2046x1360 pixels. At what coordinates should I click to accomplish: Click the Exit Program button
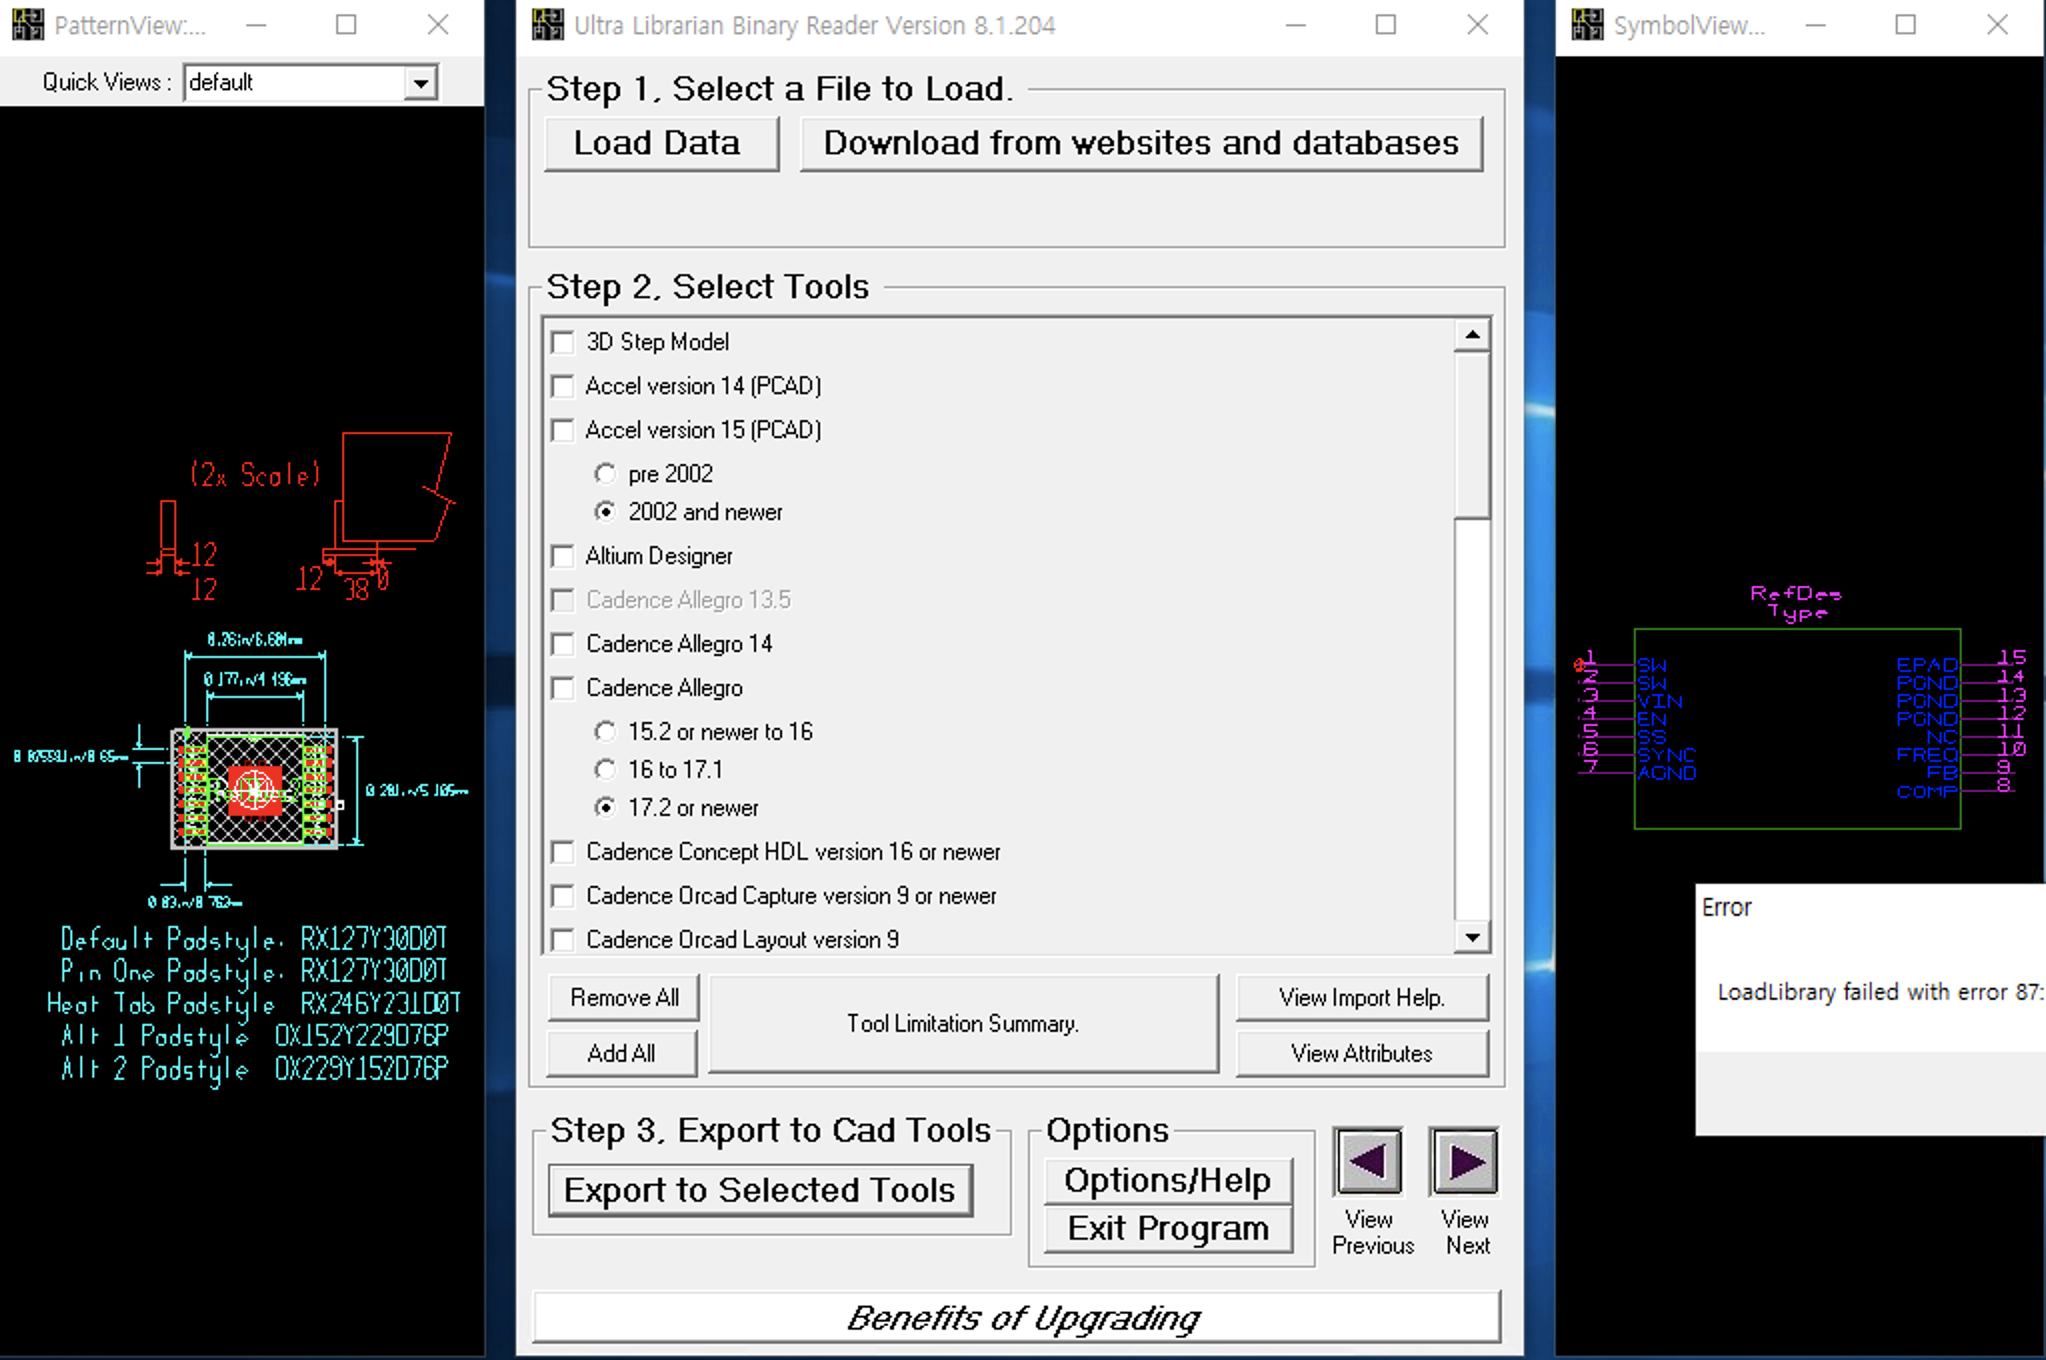tap(1168, 1228)
